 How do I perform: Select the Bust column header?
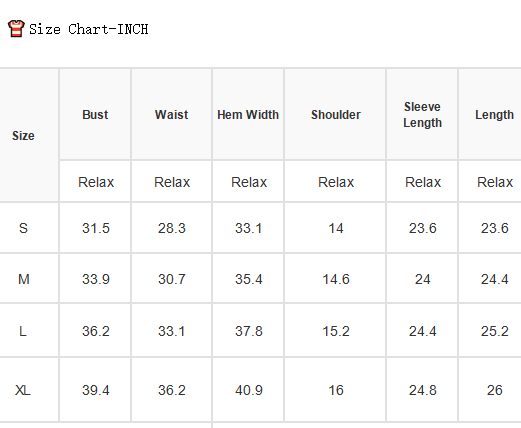tap(95, 115)
